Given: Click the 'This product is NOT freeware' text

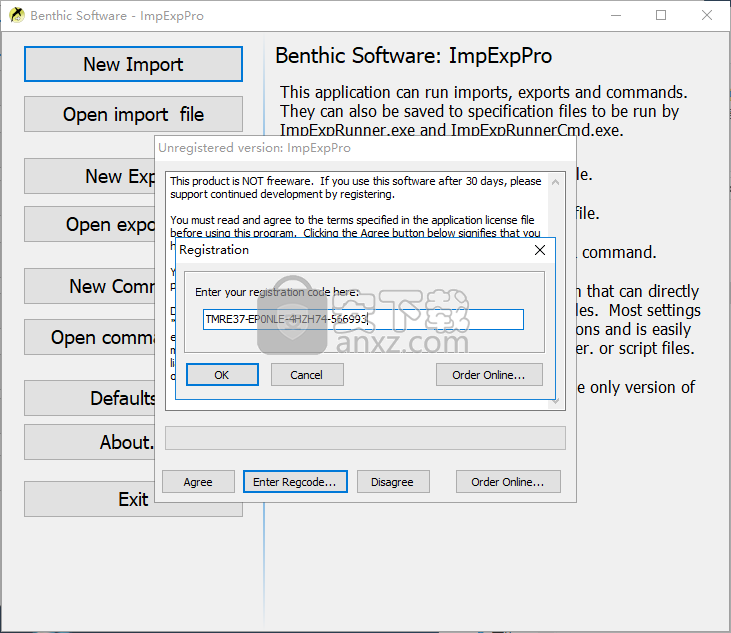Looking at the screenshot, I should click(241, 181).
